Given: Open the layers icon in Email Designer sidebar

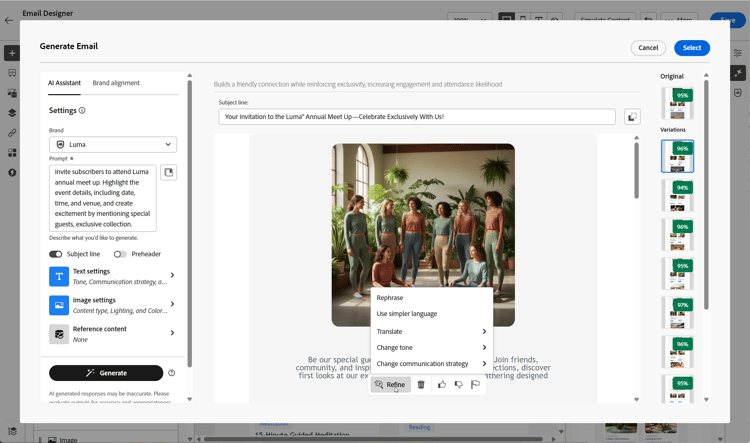Looking at the screenshot, I should [12, 113].
